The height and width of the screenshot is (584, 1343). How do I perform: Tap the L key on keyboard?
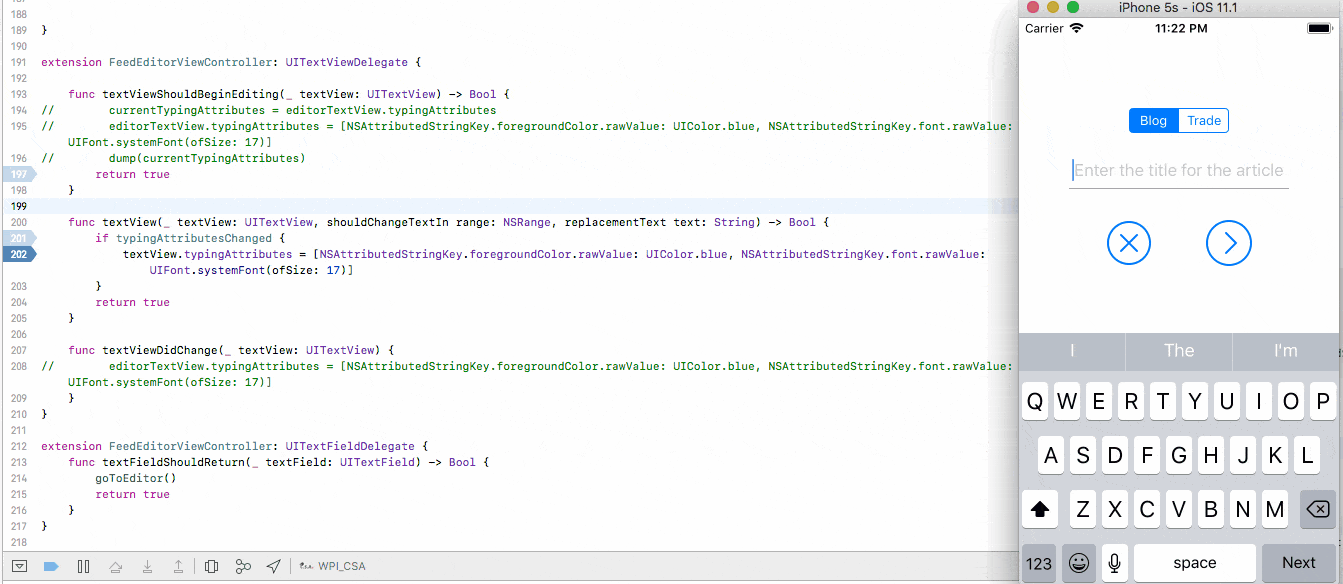[x=1307, y=456]
